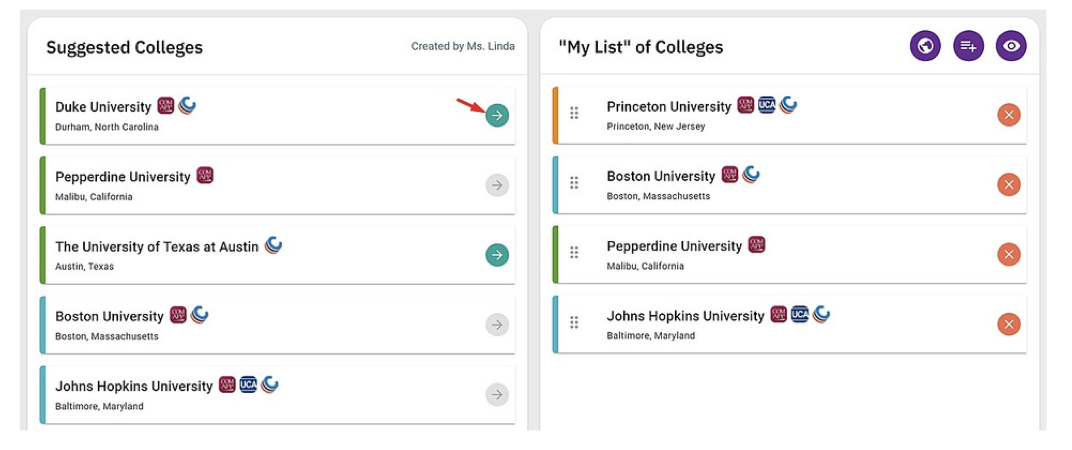Open the globe icon in My List header
The width and height of the screenshot is (1072, 450).
coord(925,46)
